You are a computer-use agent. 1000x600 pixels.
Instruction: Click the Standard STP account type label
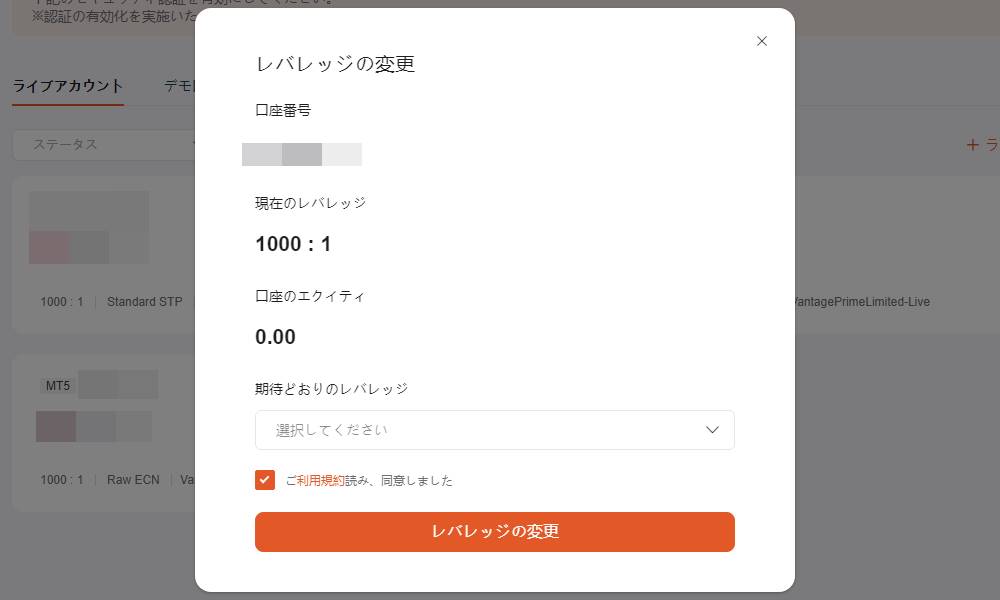[144, 301]
